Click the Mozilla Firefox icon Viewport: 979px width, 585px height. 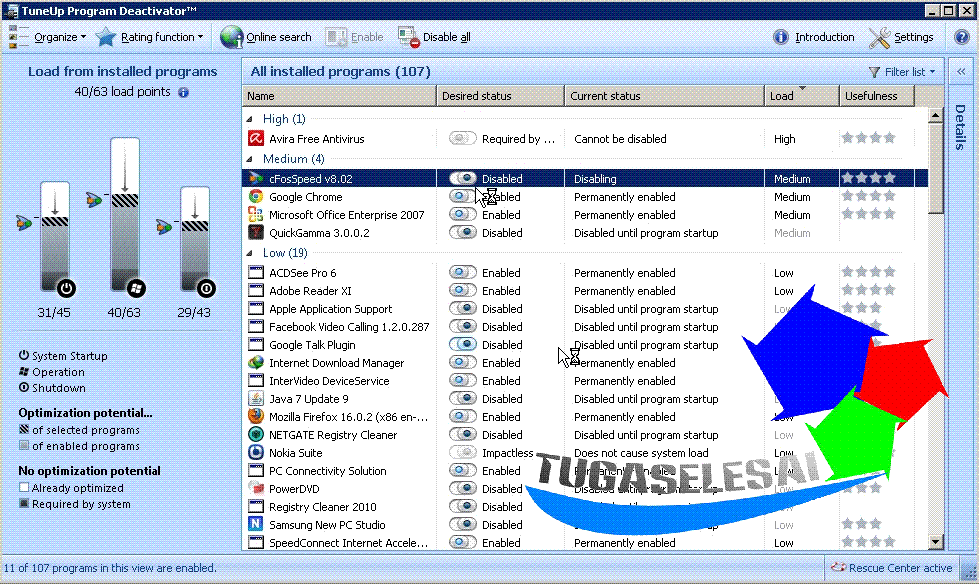255,416
